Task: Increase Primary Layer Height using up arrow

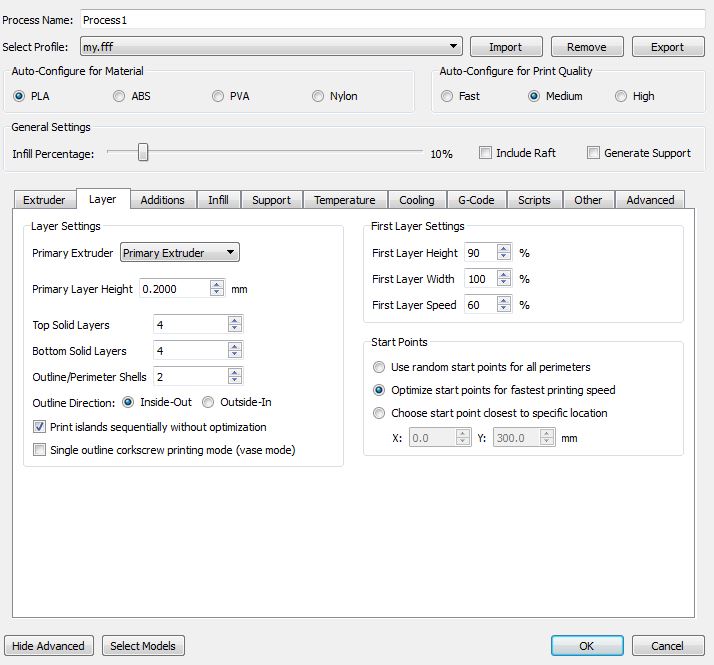Action: pyautogui.click(x=217, y=284)
